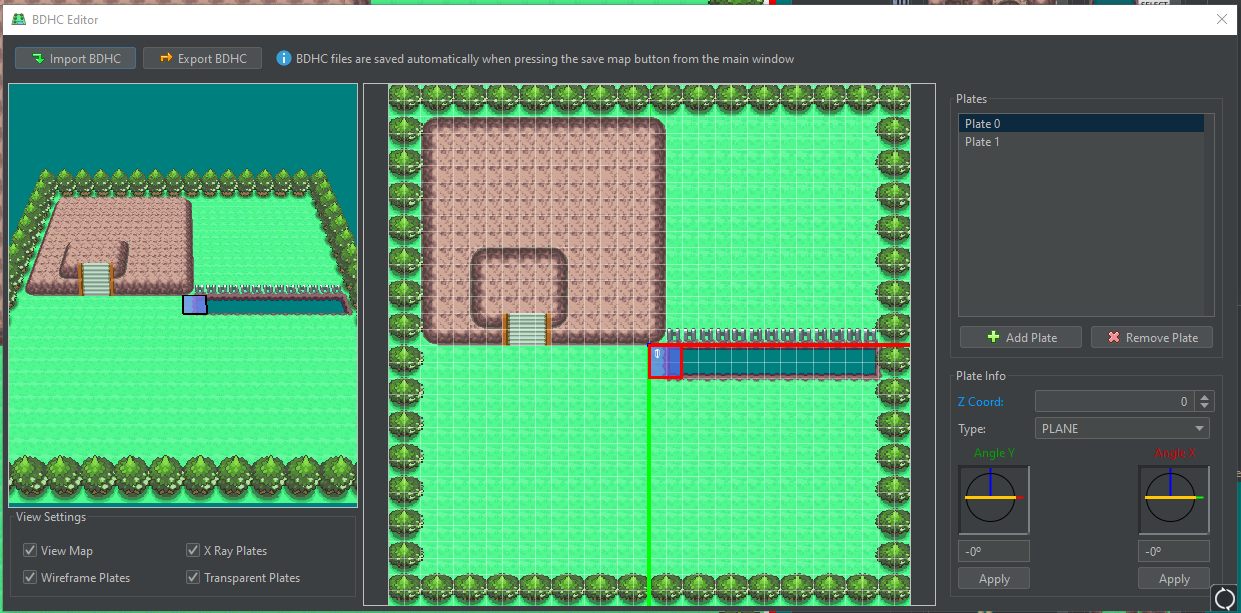Decrease the Z Coord value with down arrow
The height and width of the screenshot is (613, 1241).
tap(1204, 406)
